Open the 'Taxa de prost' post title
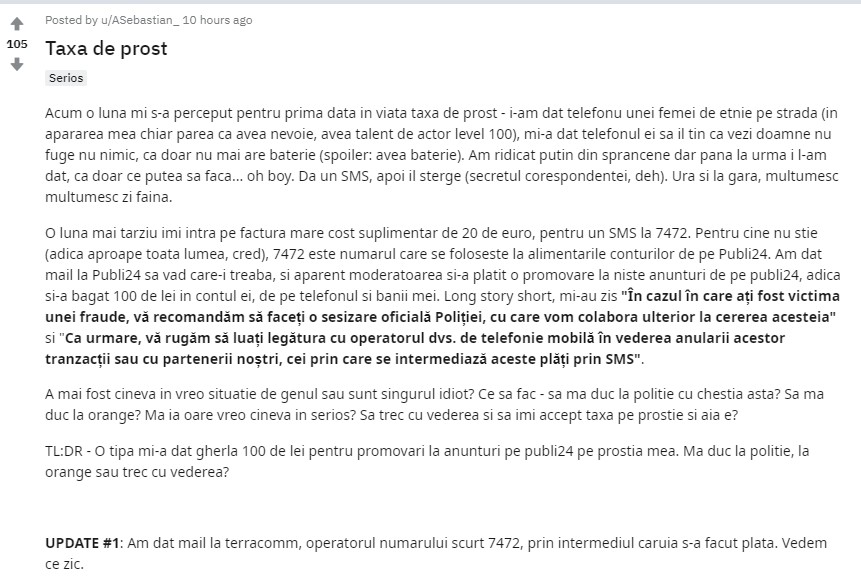Viewport: 861px width, 582px height. (106, 48)
